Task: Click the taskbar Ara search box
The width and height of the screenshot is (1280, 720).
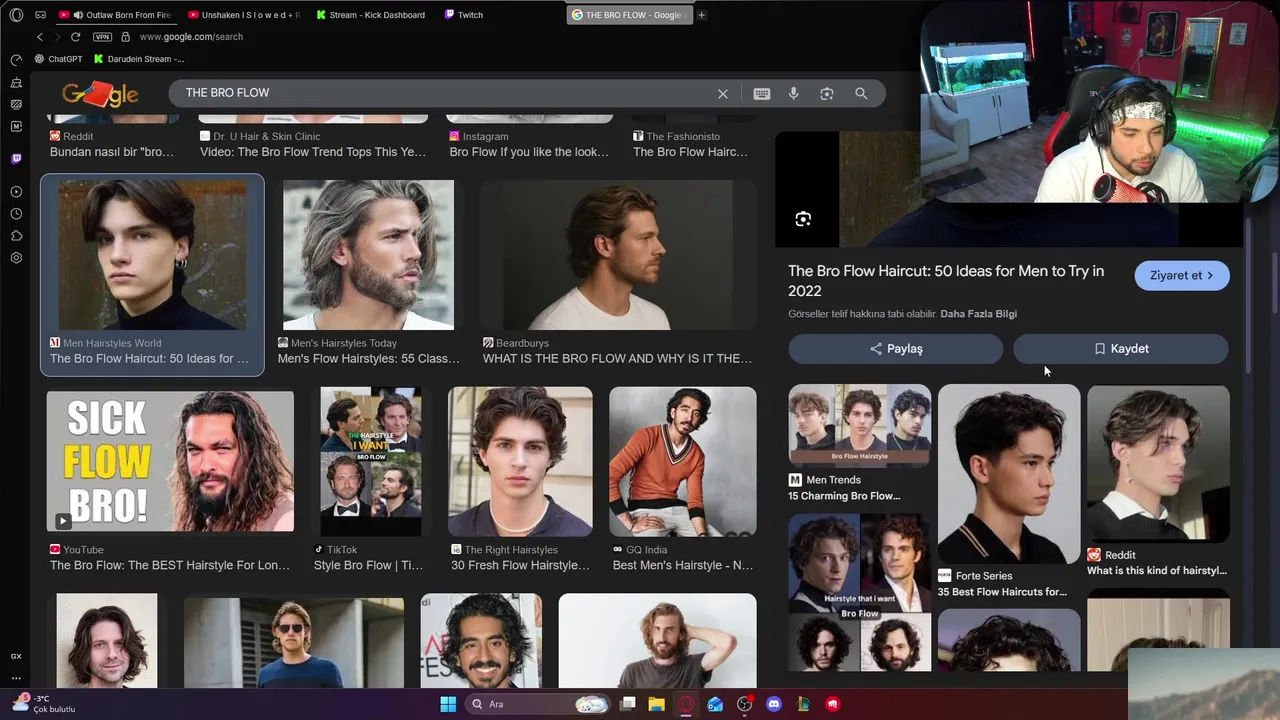Action: [x=539, y=704]
